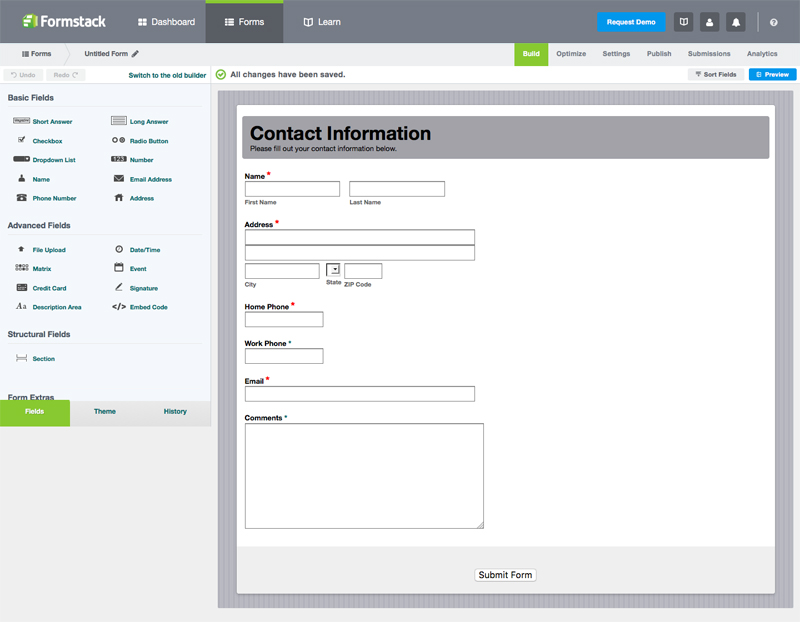Image resolution: width=800 pixels, height=622 pixels.
Task: Click the First Name input field
Action: tap(292, 189)
